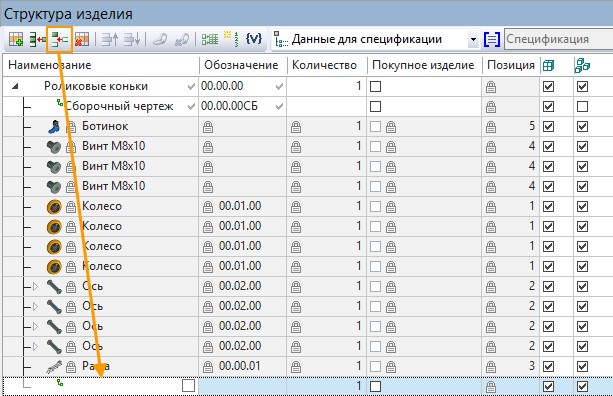
Task: Click Роликовые коньки's Позиция lock icon
Action: click(x=491, y=87)
